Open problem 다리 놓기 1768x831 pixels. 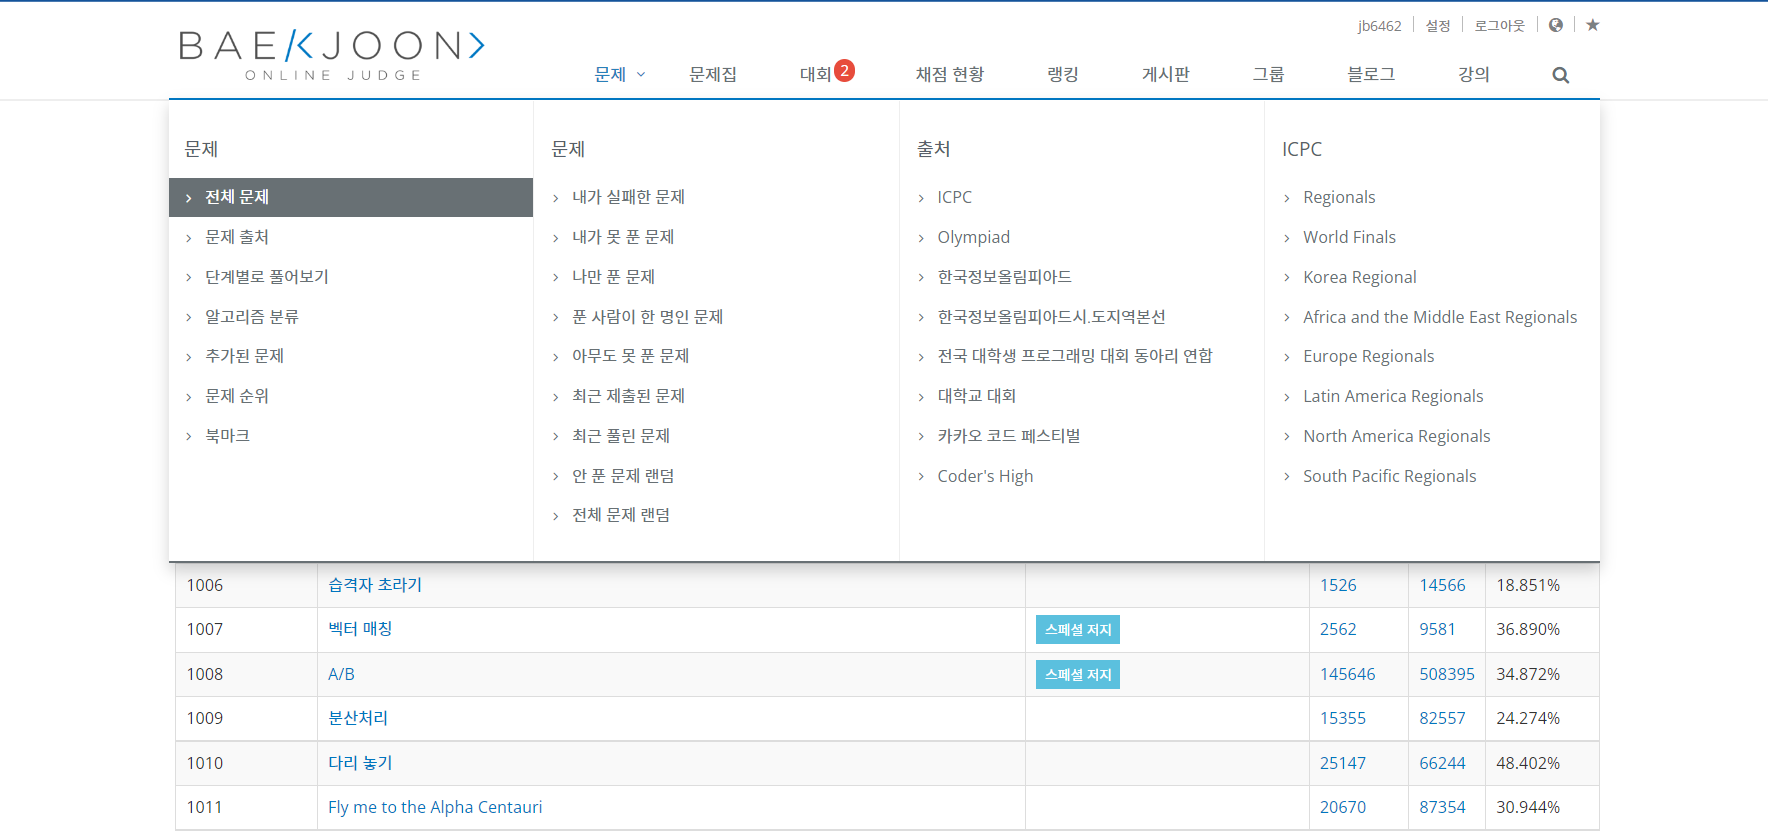[x=360, y=763]
